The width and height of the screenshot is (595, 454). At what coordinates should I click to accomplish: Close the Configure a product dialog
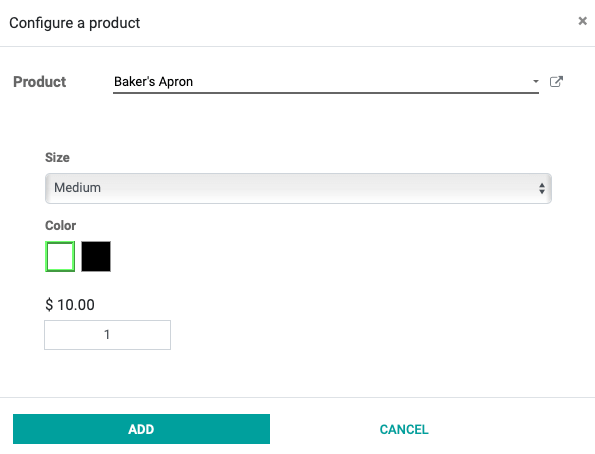click(x=582, y=21)
